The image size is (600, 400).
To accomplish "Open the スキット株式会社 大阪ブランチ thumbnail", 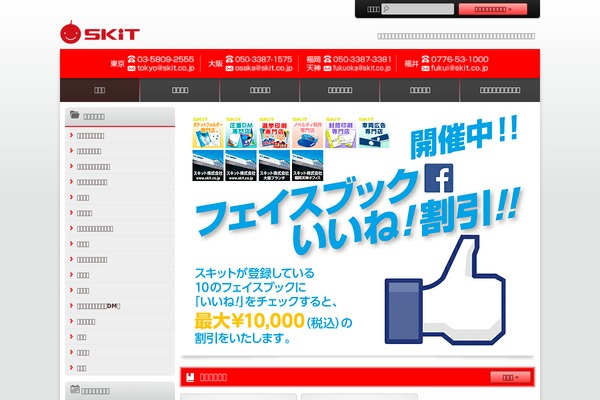I will point(274,165).
